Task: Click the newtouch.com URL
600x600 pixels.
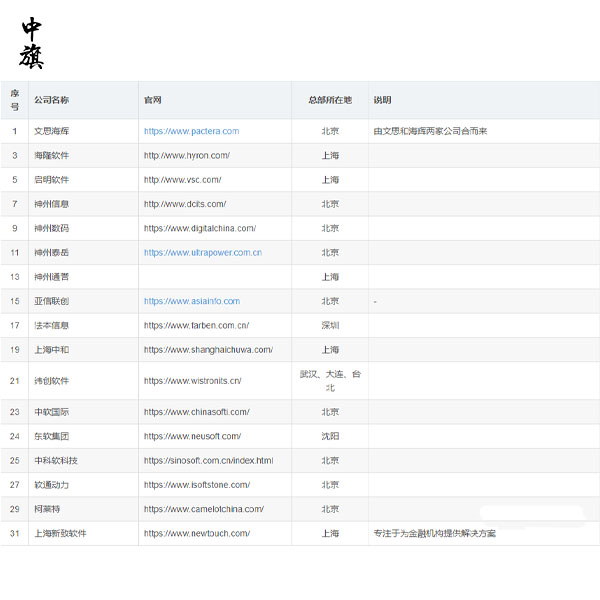Action: (196, 533)
